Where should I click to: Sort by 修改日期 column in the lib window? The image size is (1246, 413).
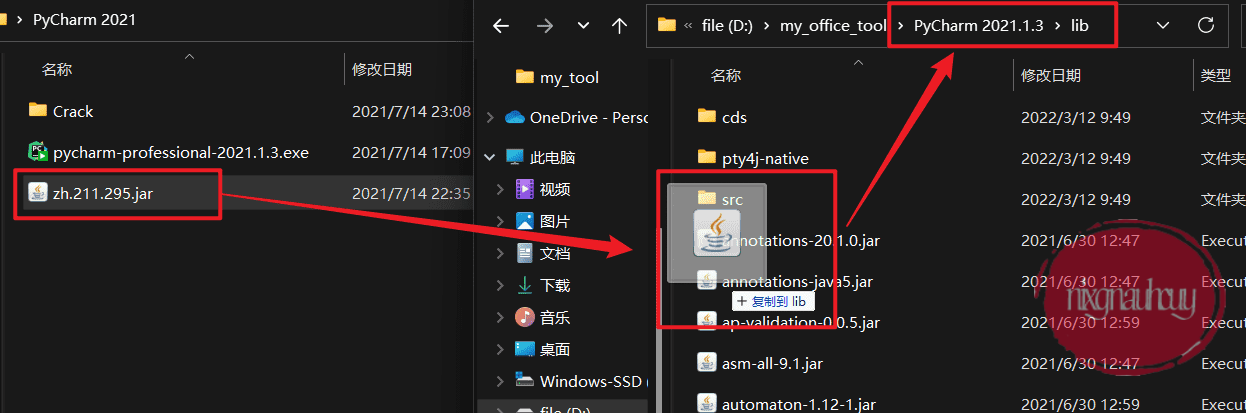[x=1050, y=75]
